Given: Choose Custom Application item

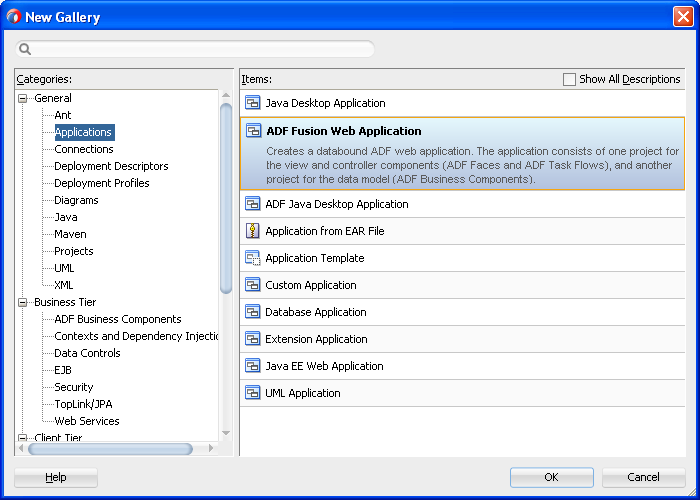Looking at the screenshot, I should pos(462,285).
